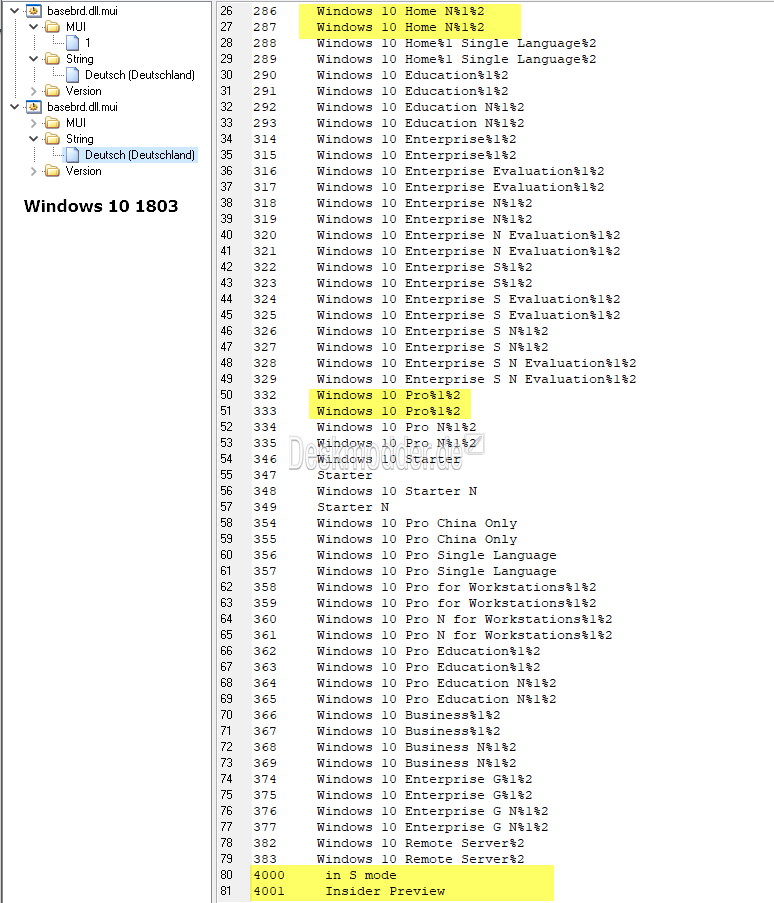The width and height of the screenshot is (774, 903).
Task: Click folder icon of expanded MUI node
Action: pos(52,26)
